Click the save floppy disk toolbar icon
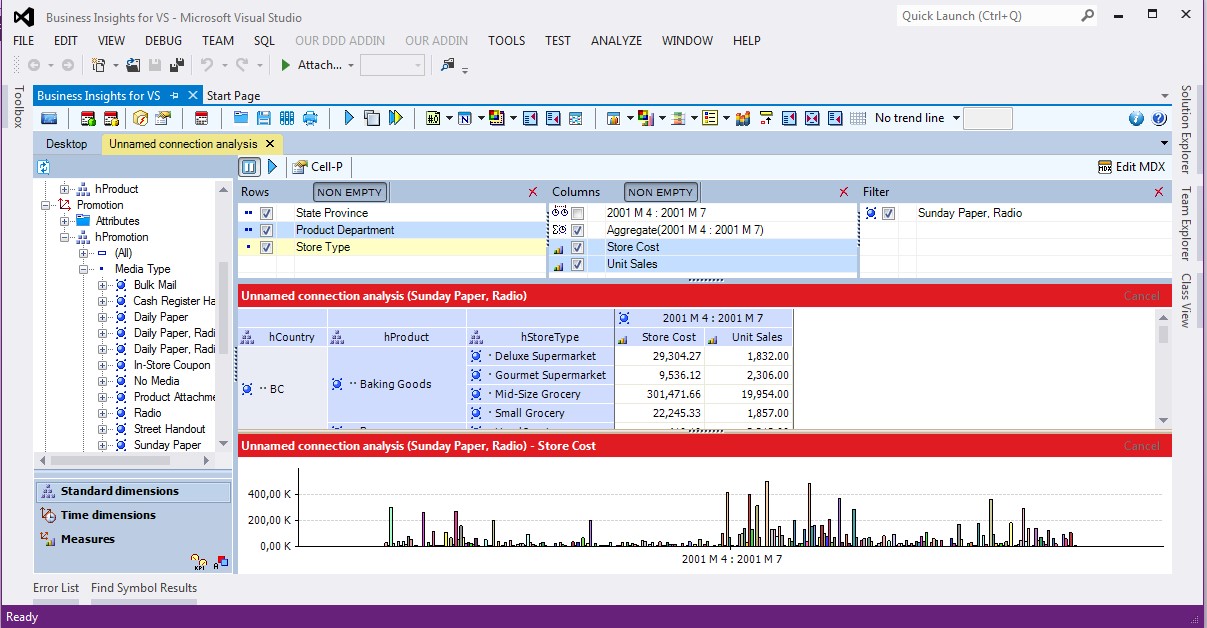1207x628 pixels. point(264,118)
